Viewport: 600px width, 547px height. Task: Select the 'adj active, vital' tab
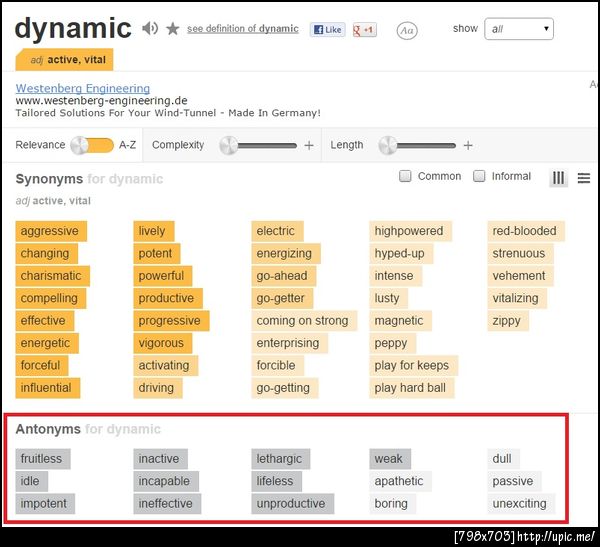64,60
